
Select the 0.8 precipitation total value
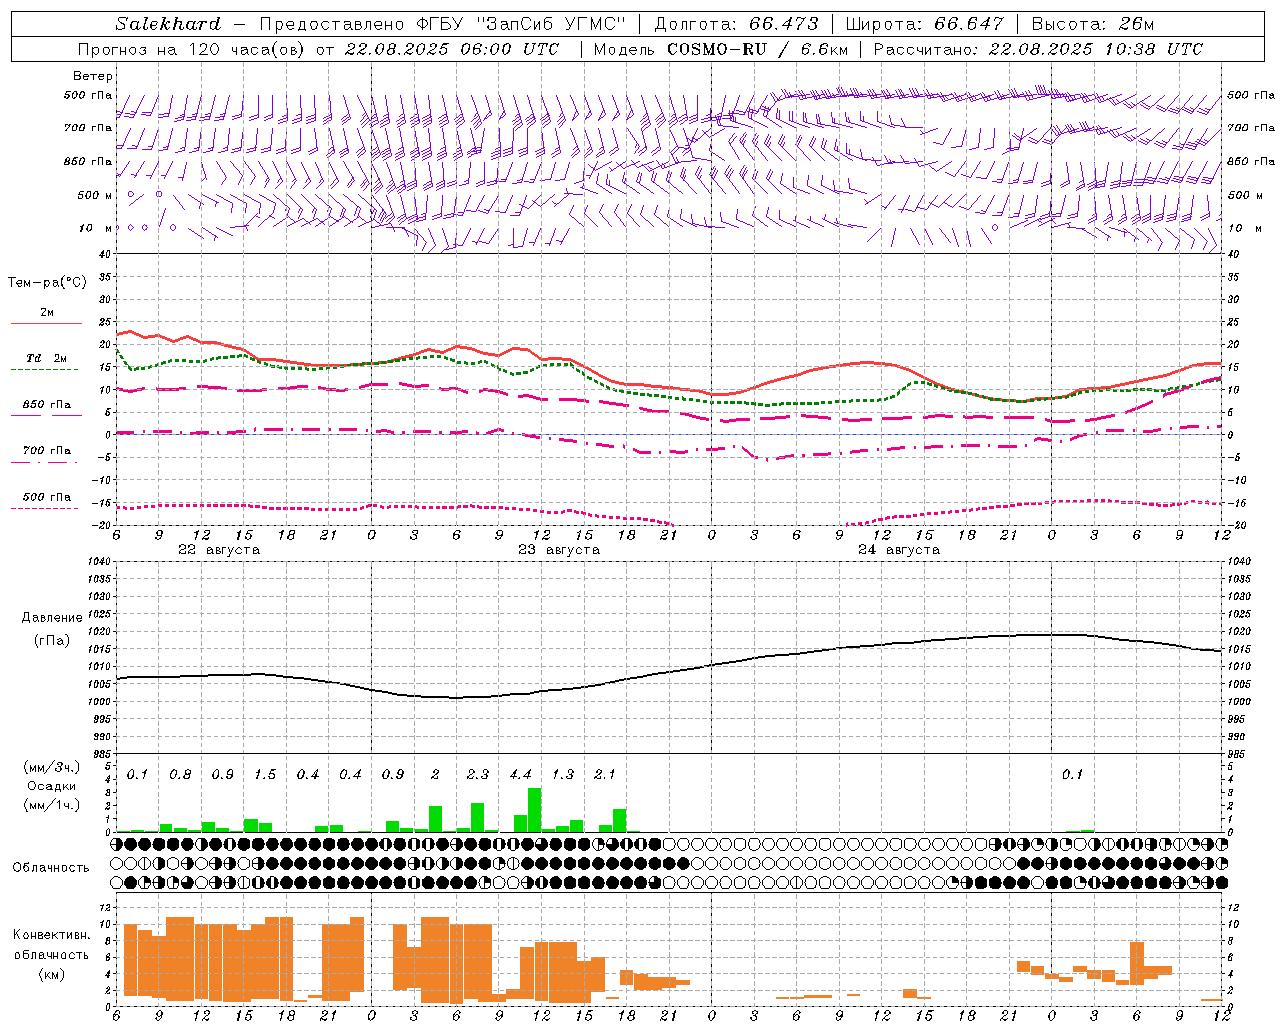pos(180,775)
